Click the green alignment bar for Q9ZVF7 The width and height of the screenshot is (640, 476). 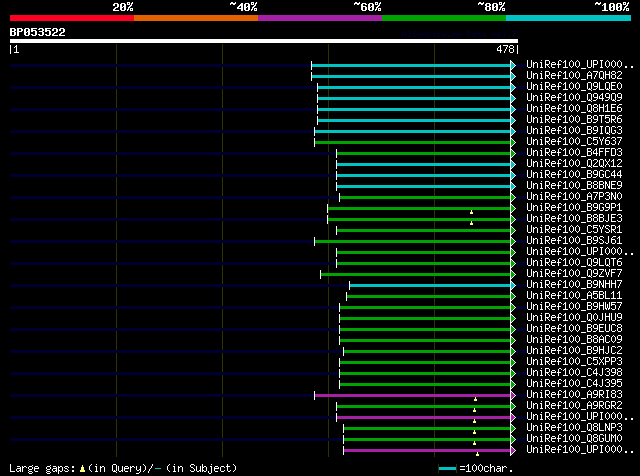(416, 274)
